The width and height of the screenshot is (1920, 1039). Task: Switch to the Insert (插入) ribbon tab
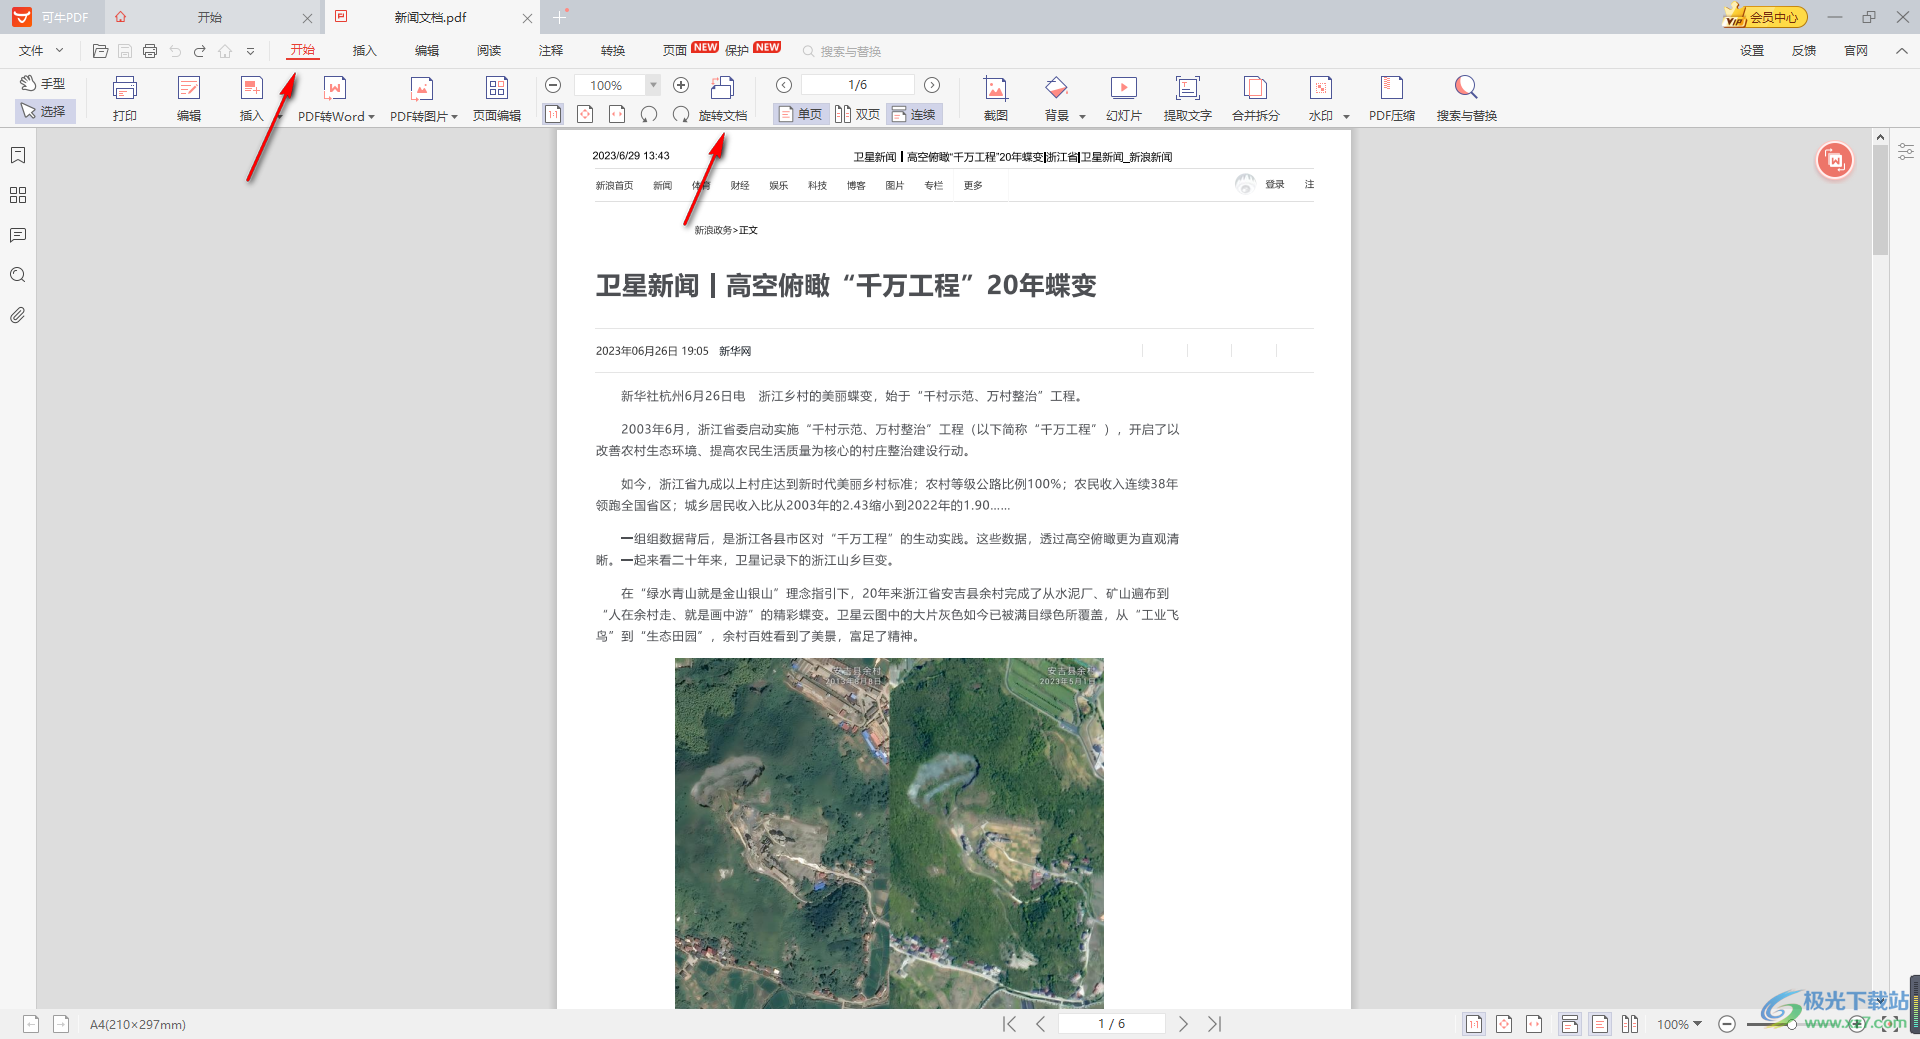click(x=364, y=51)
